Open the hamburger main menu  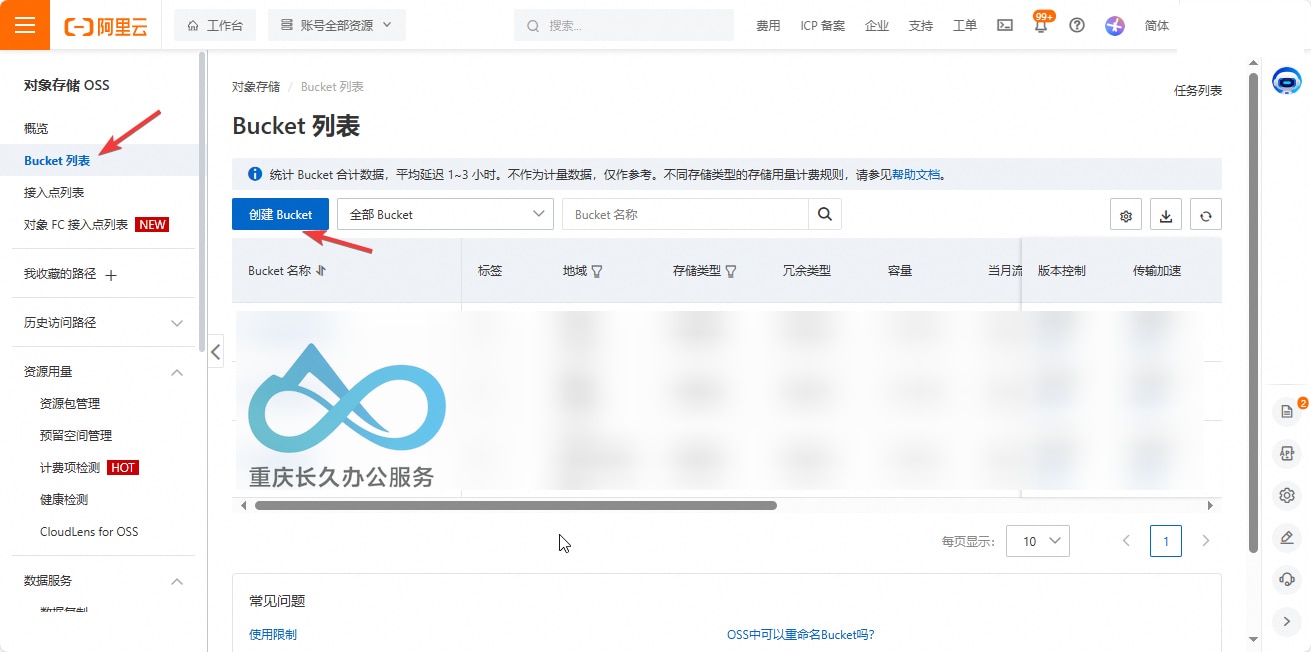(25, 25)
